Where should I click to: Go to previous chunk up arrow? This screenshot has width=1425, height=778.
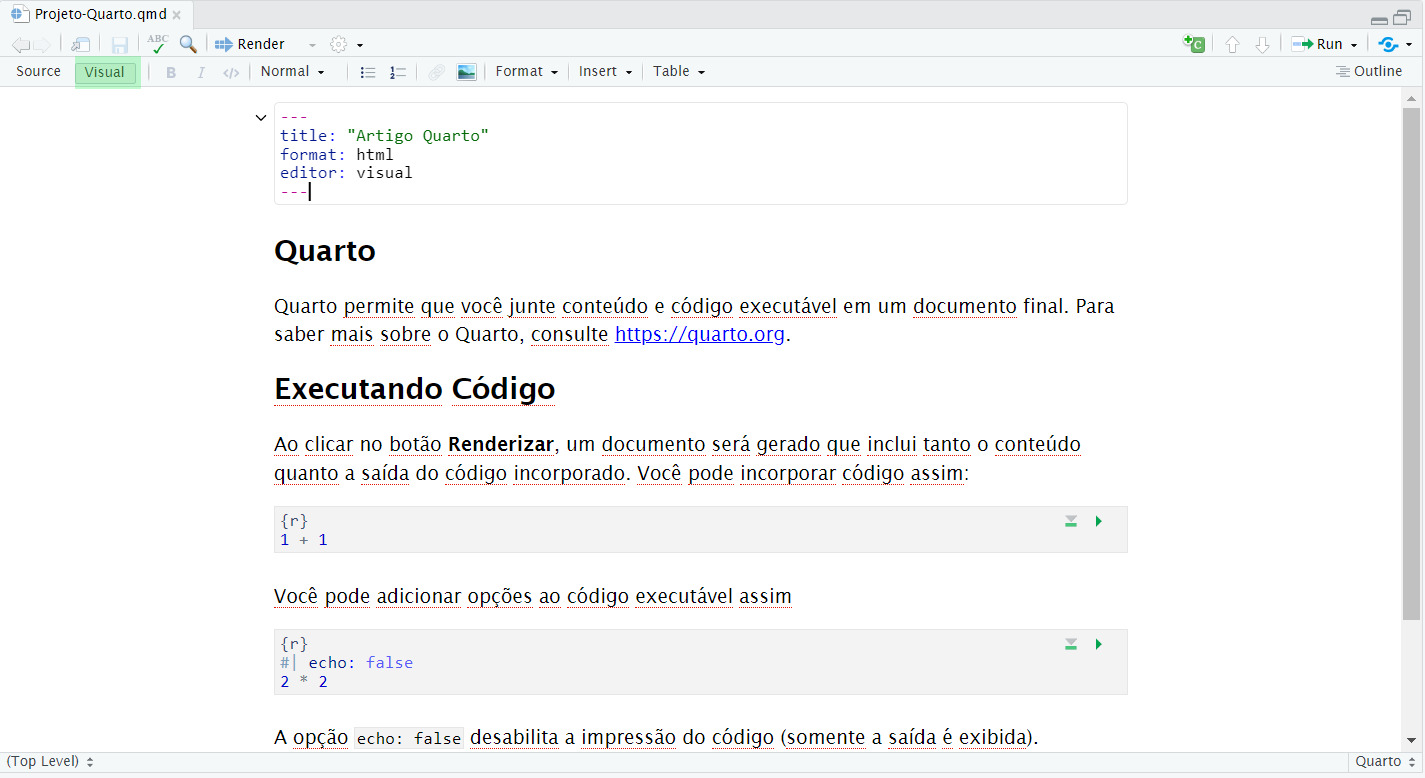(1232, 45)
